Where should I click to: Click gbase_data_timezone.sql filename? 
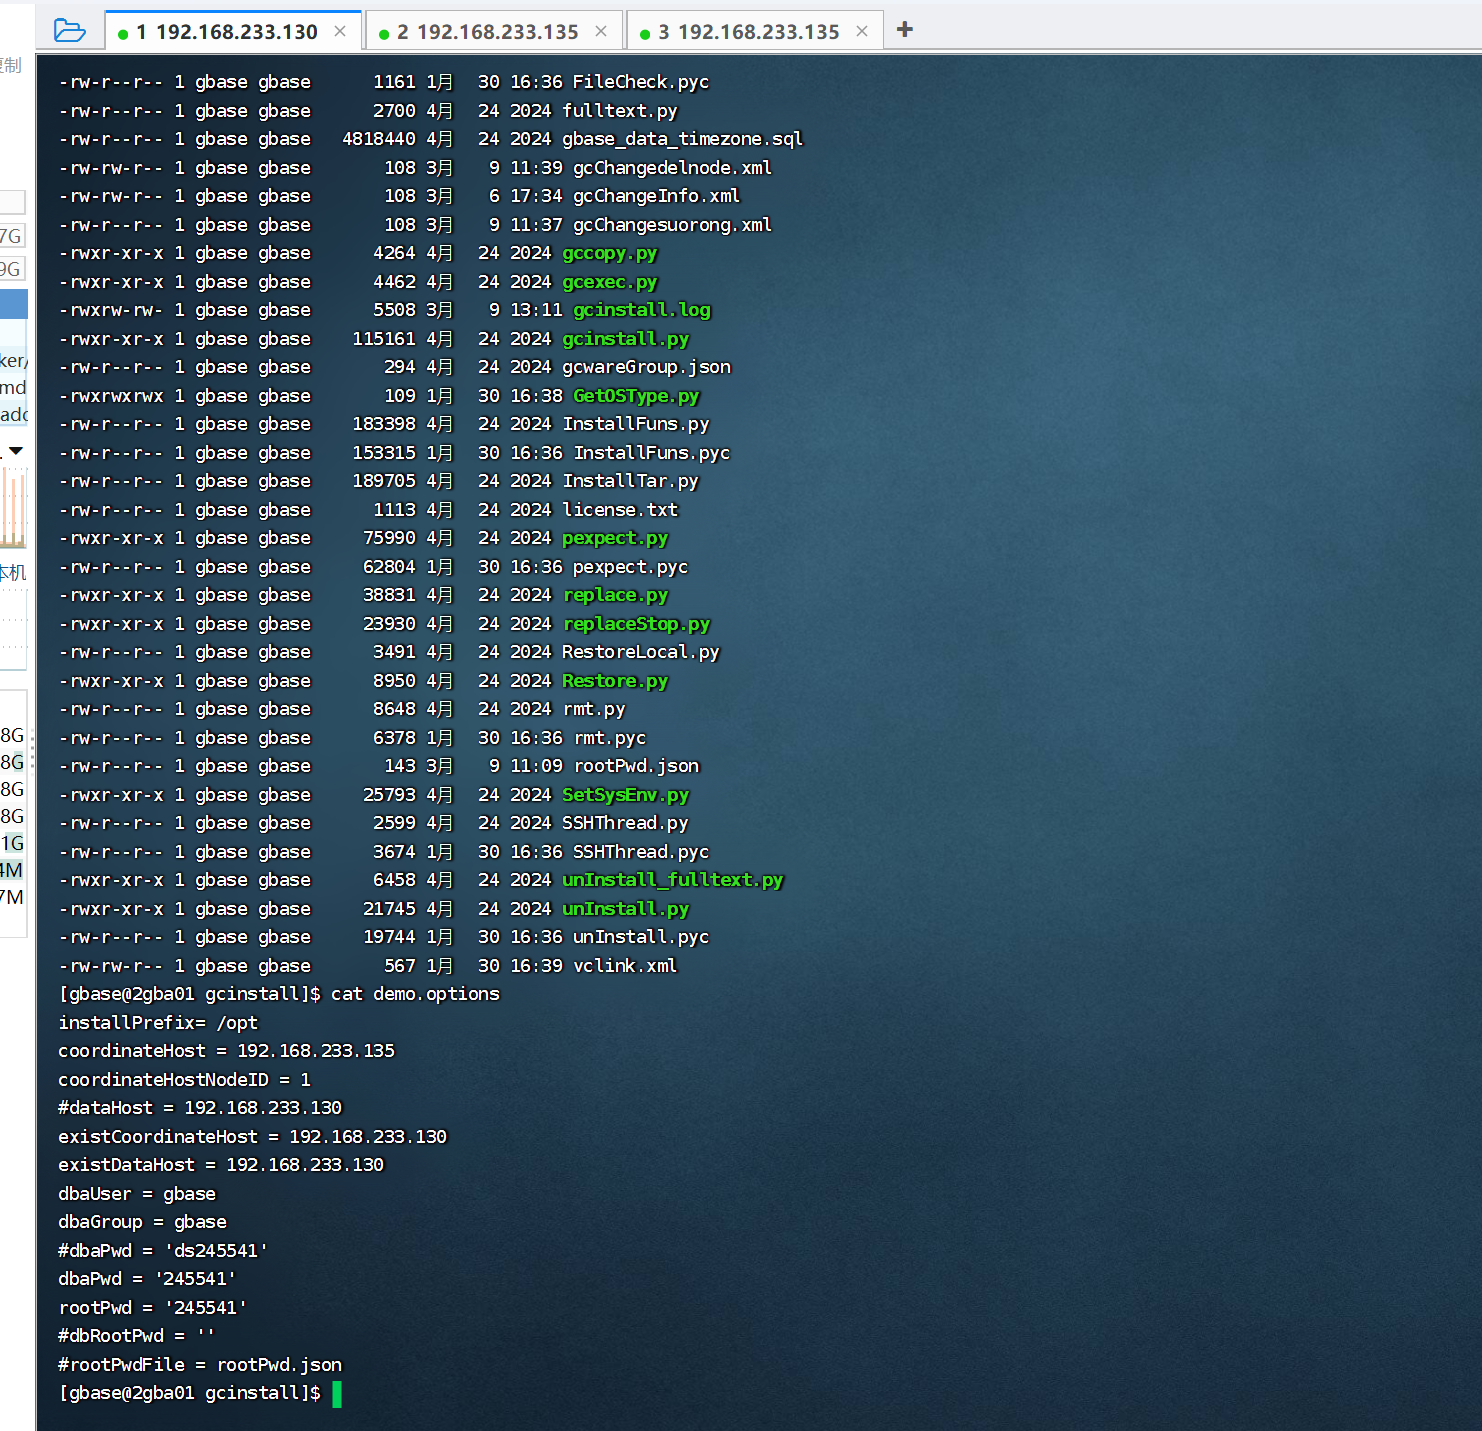click(x=682, y=139)
